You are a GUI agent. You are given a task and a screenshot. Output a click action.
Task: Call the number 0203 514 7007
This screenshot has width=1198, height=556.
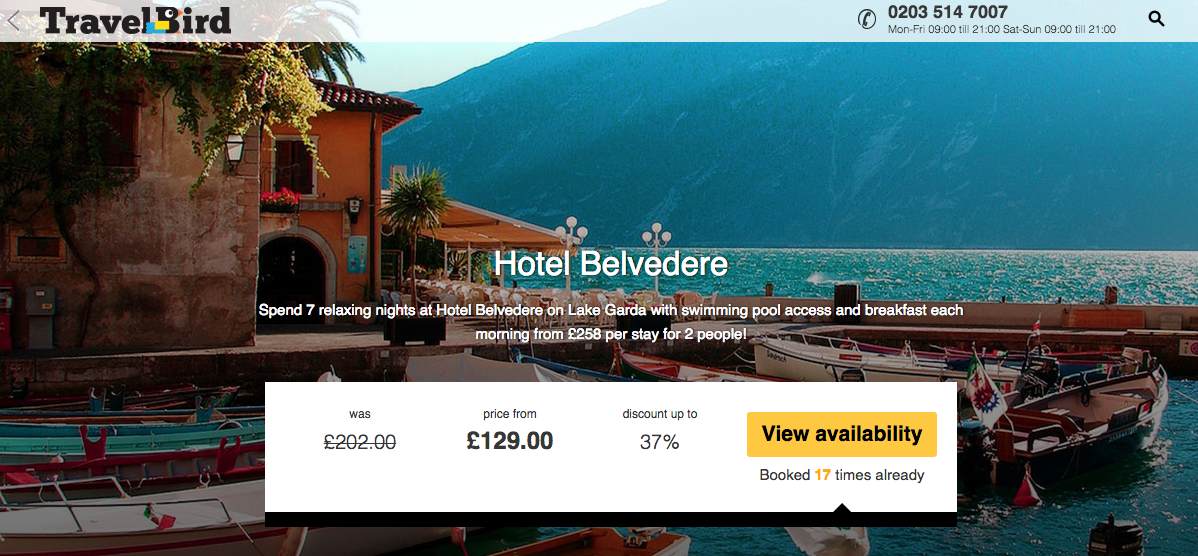coord(947,12)
